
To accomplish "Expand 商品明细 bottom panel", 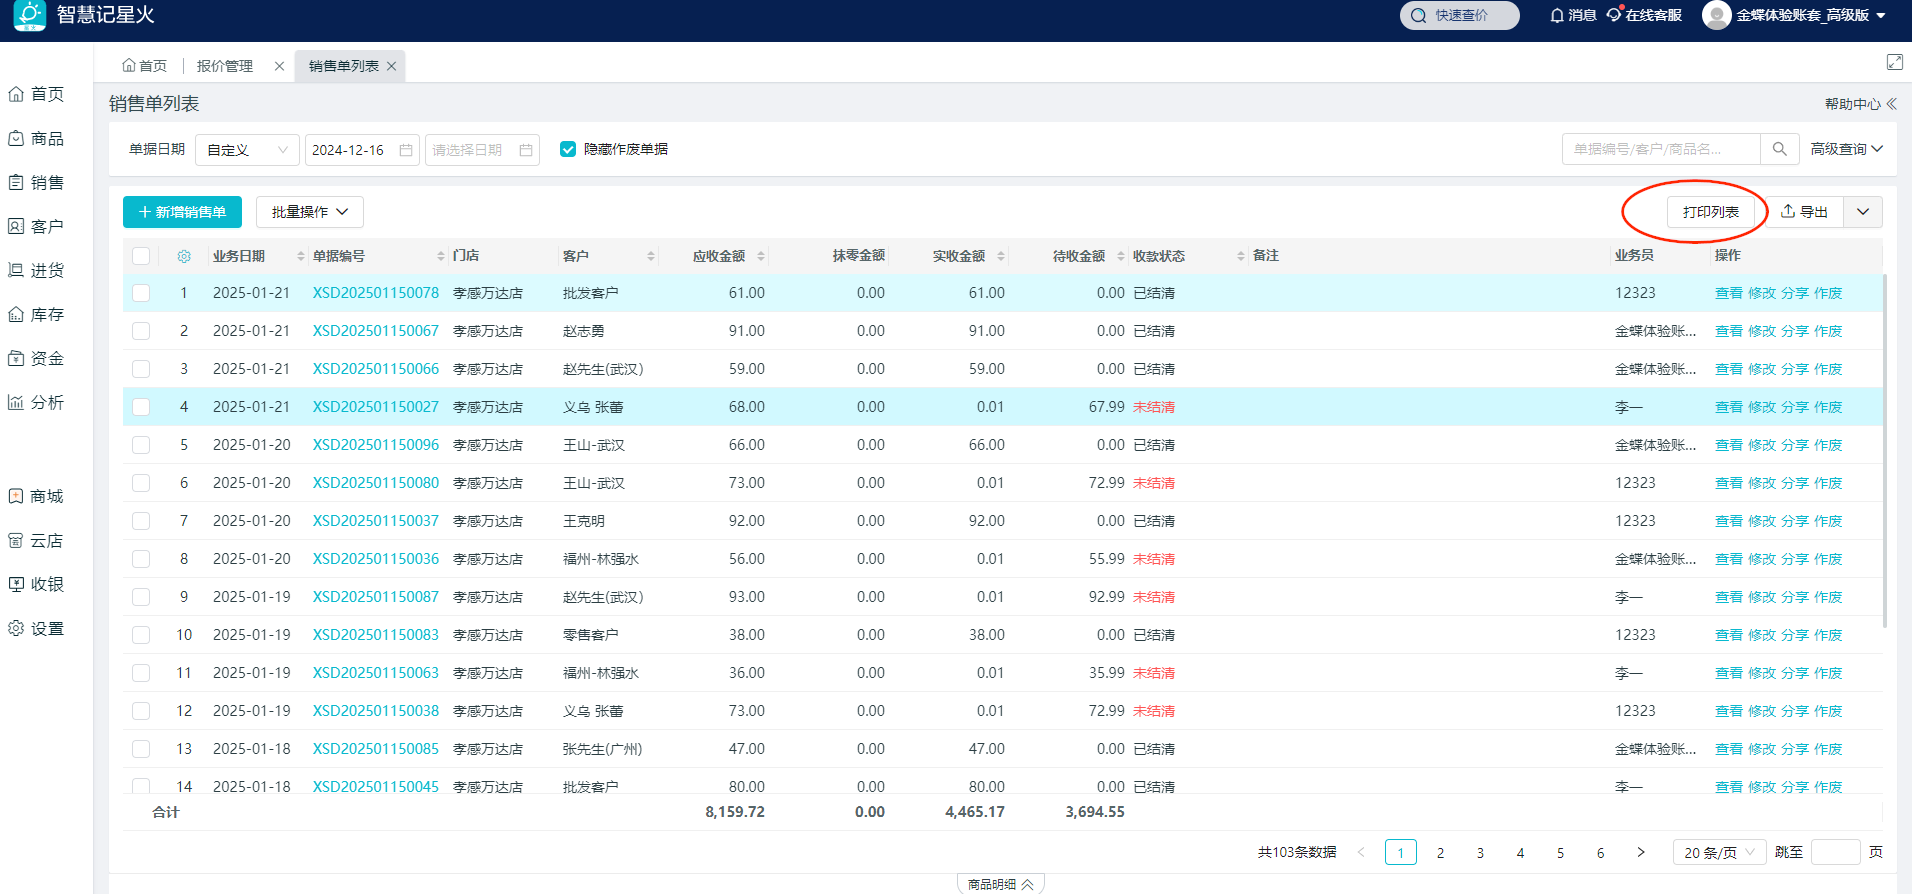I will (x=1001, y=884).
